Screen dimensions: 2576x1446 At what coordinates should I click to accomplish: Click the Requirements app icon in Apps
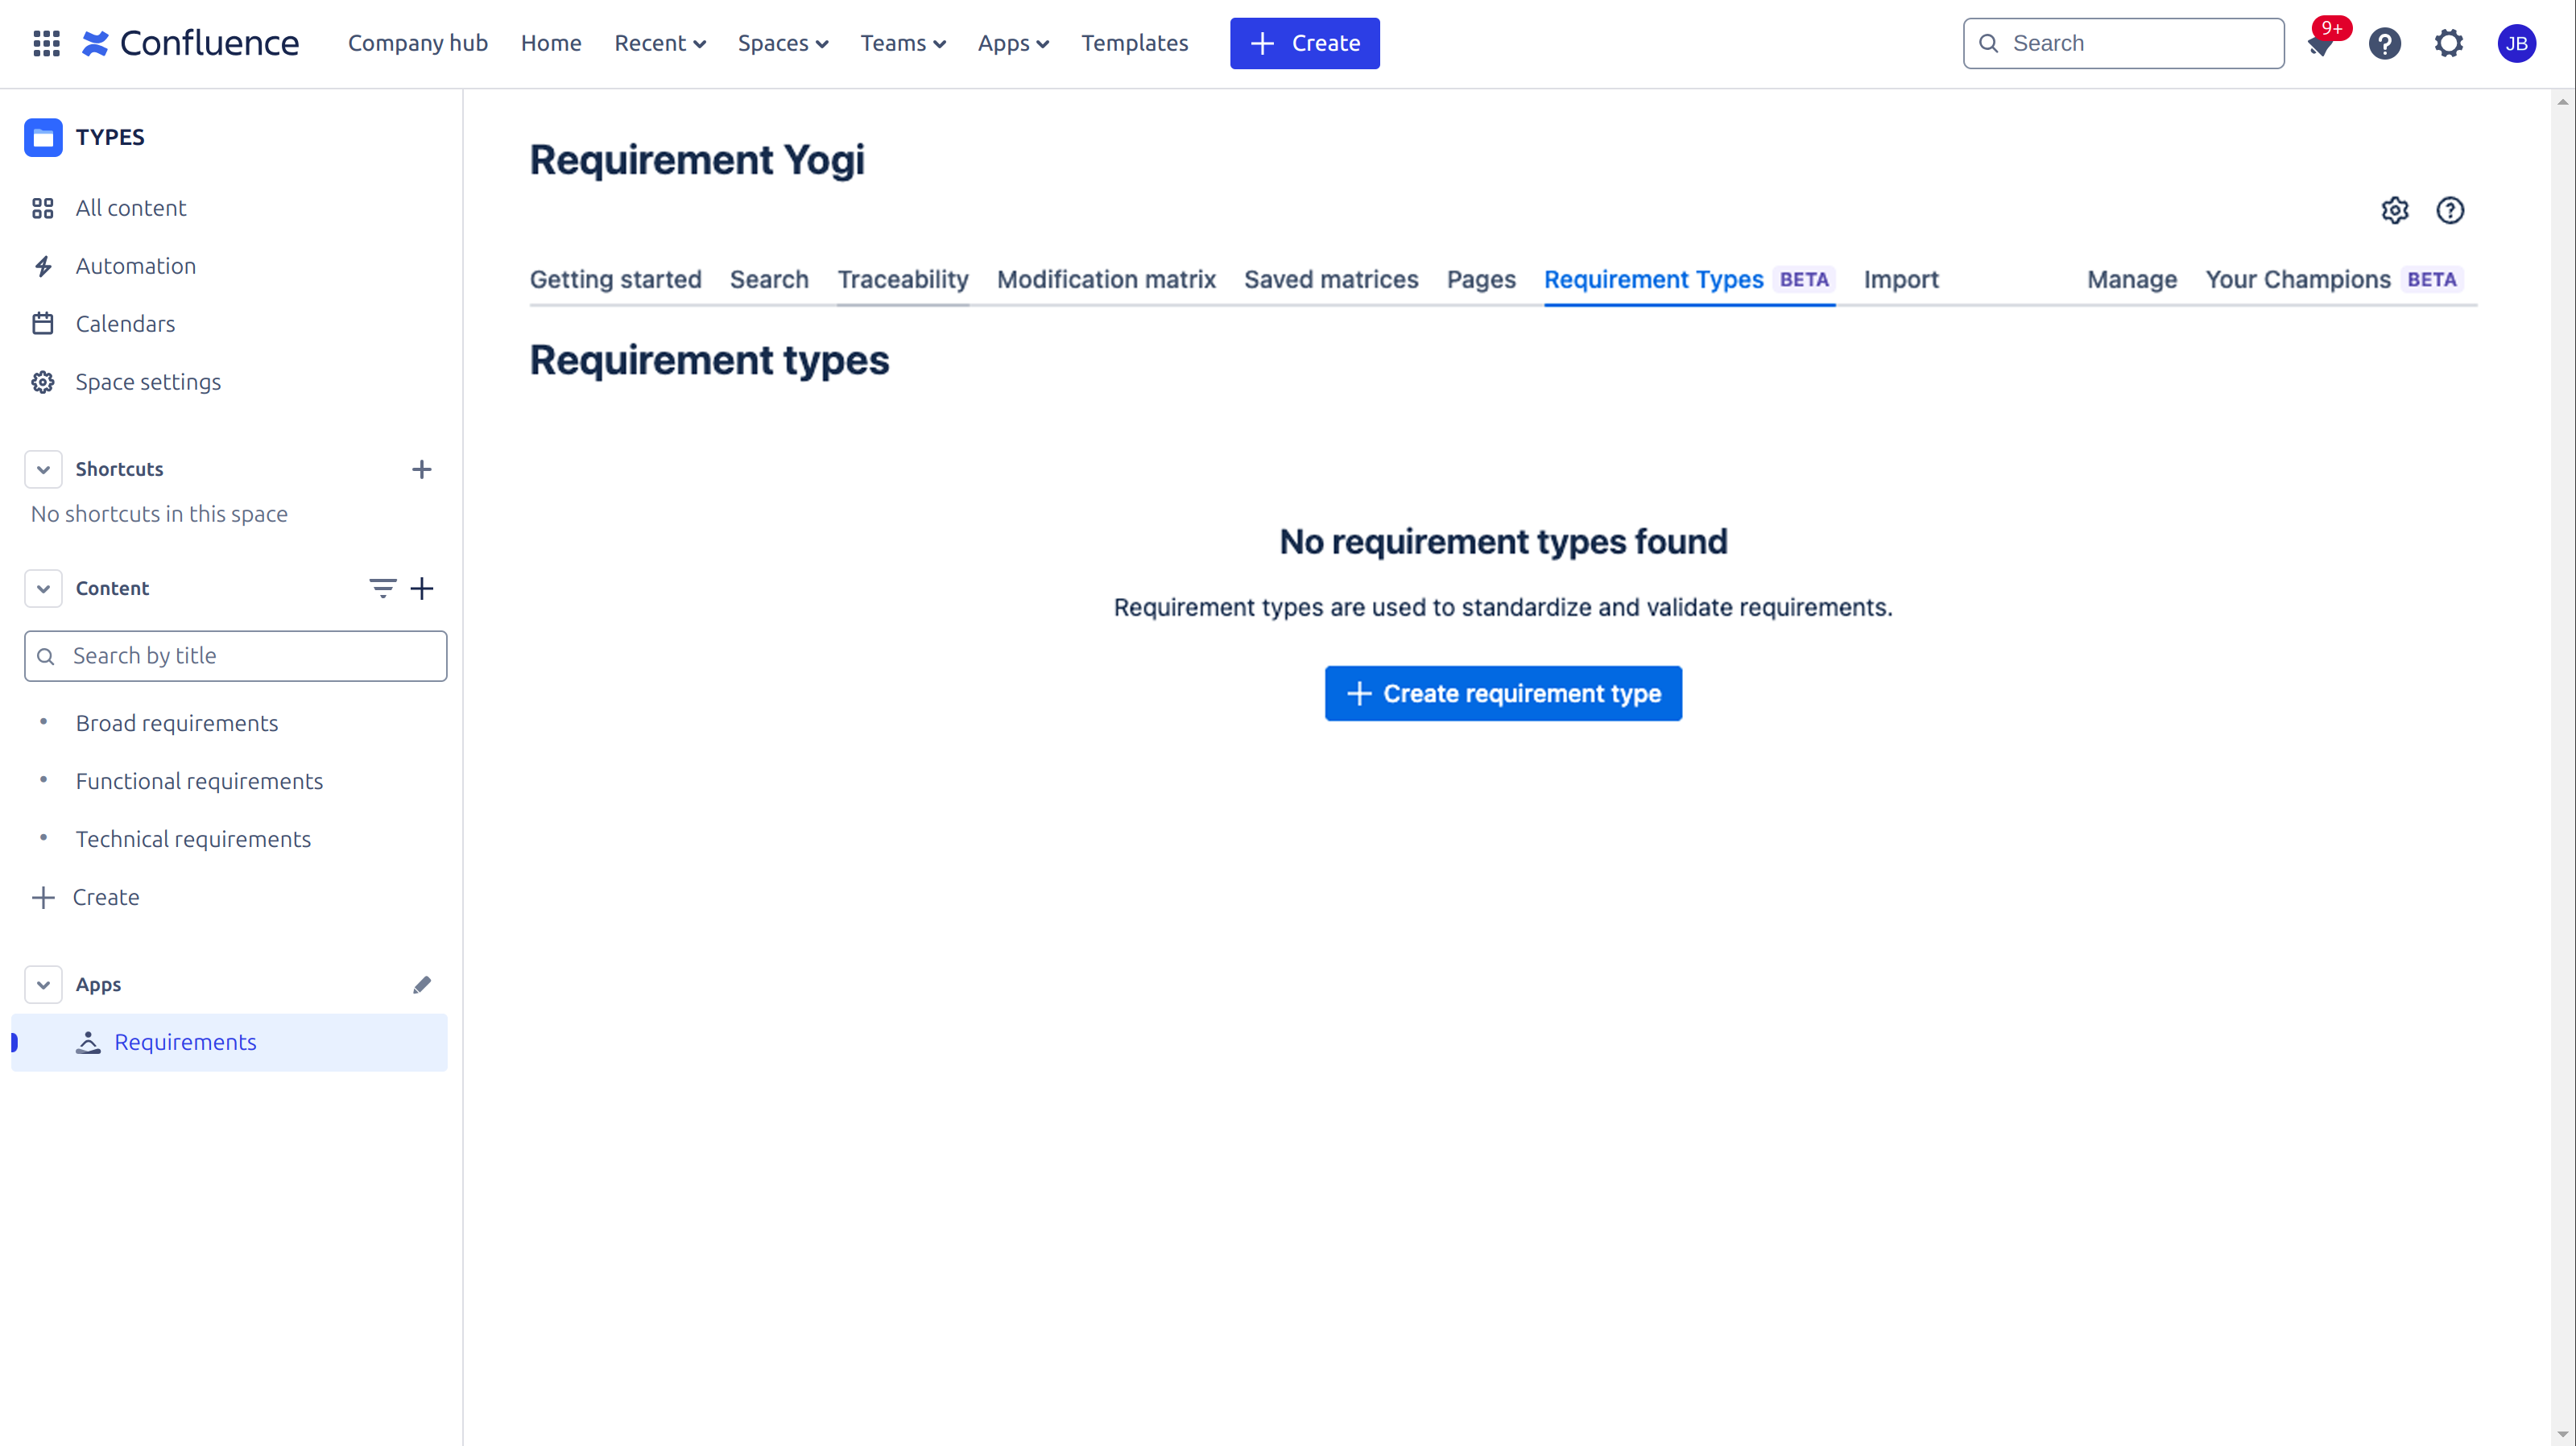tap(88, 1042)
